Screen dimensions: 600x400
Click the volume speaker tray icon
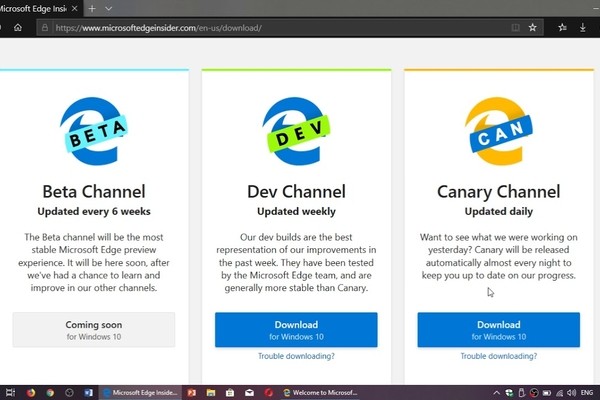[571, 393]
